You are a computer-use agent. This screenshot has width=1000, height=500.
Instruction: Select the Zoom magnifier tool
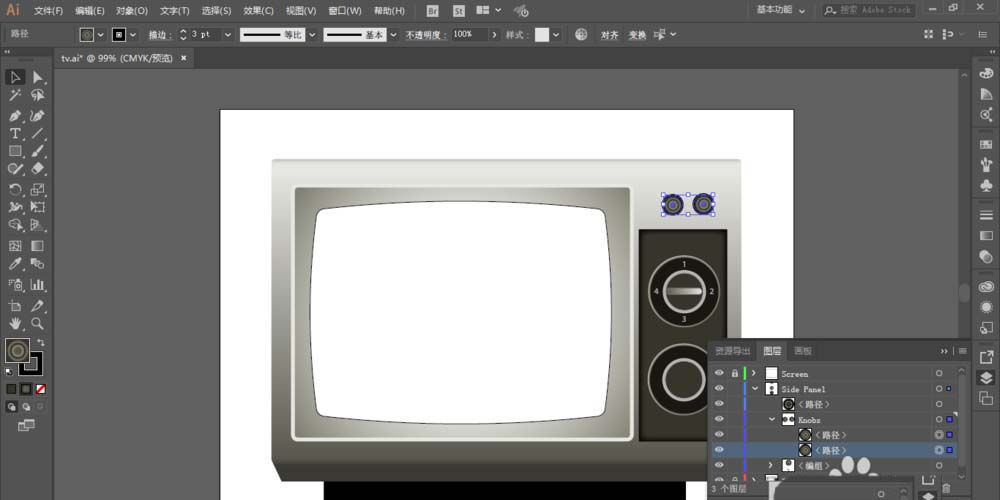(38, 323)
